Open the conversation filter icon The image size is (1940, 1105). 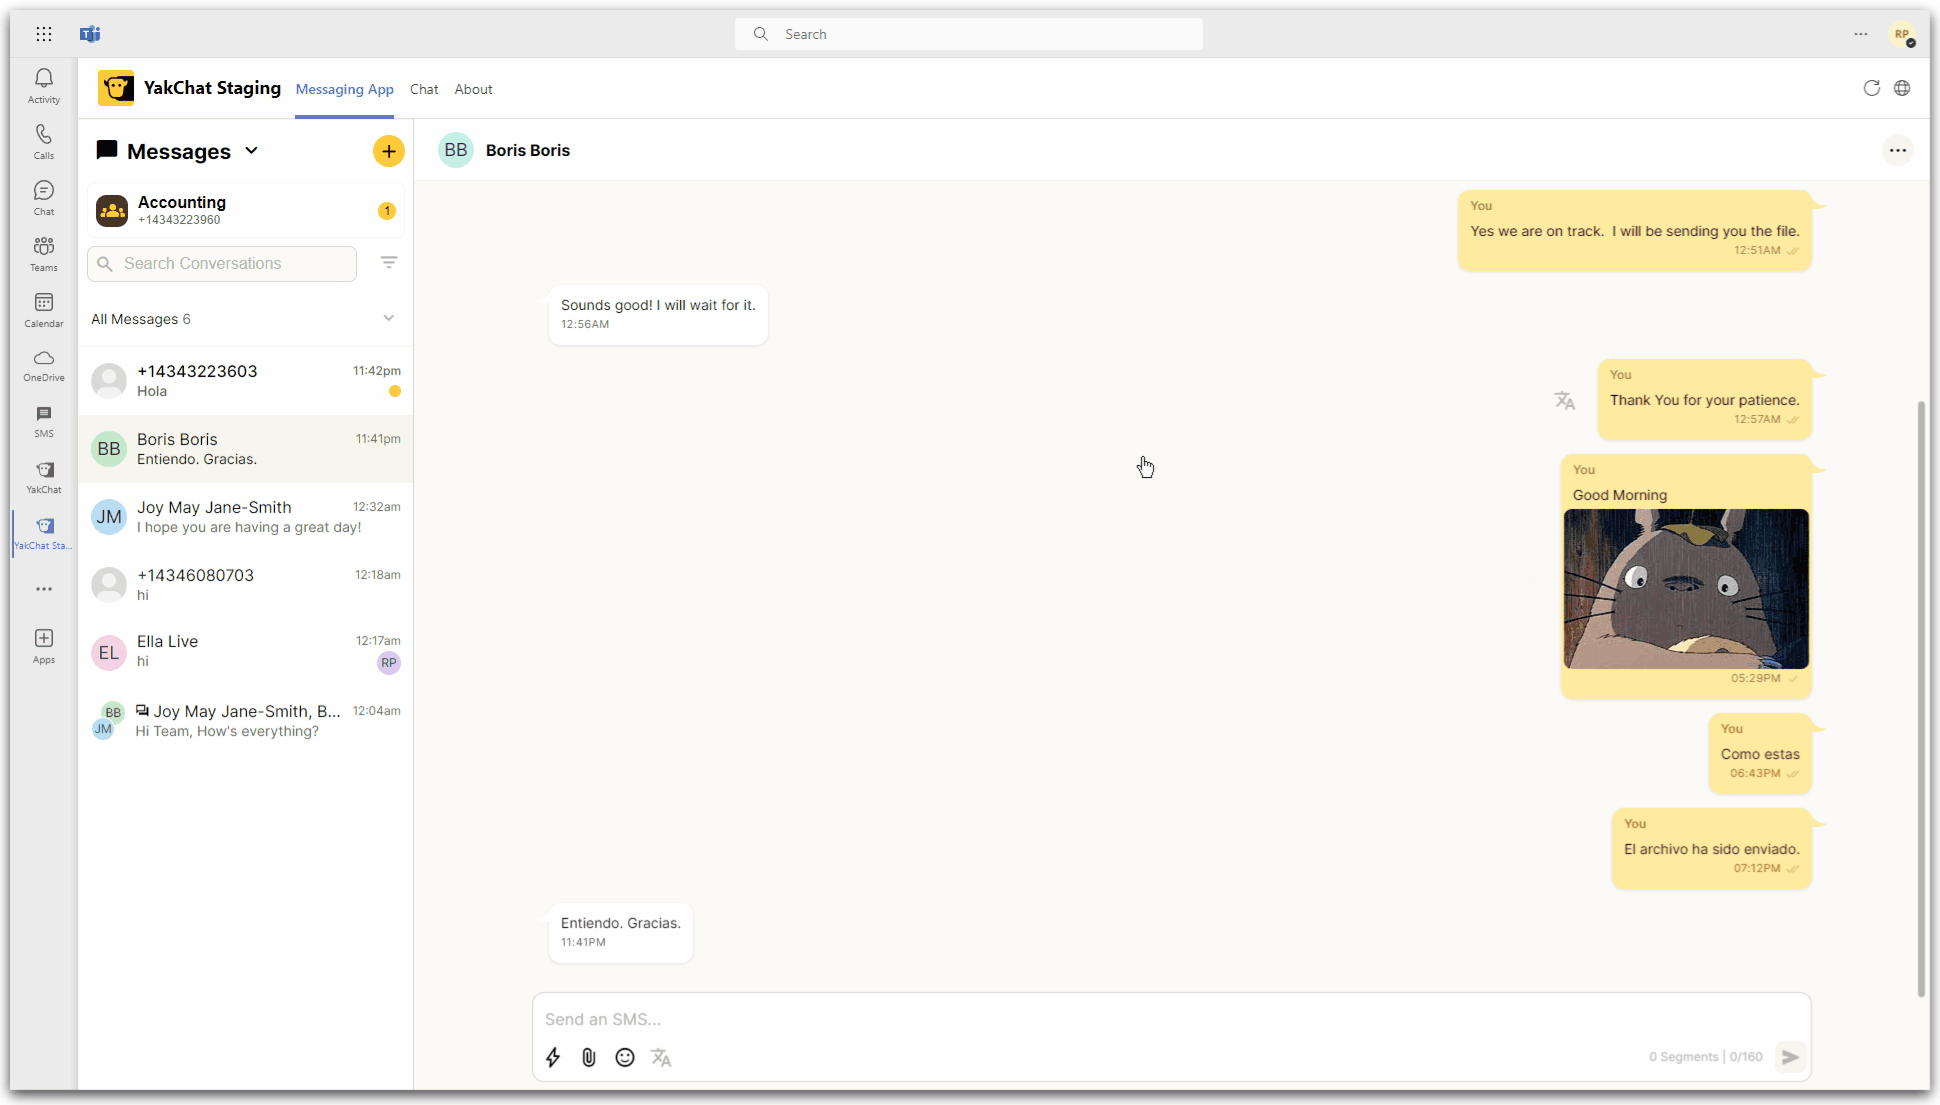(389, 262)
